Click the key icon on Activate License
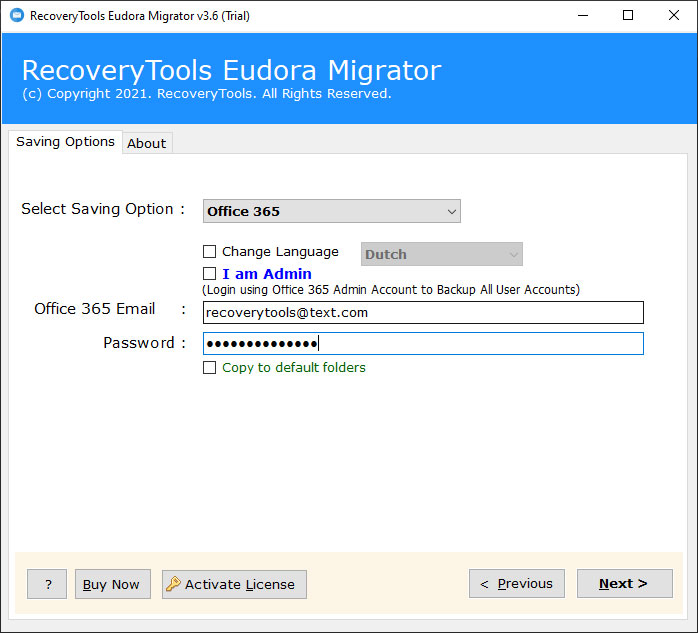698x633 pixels. 173,584
